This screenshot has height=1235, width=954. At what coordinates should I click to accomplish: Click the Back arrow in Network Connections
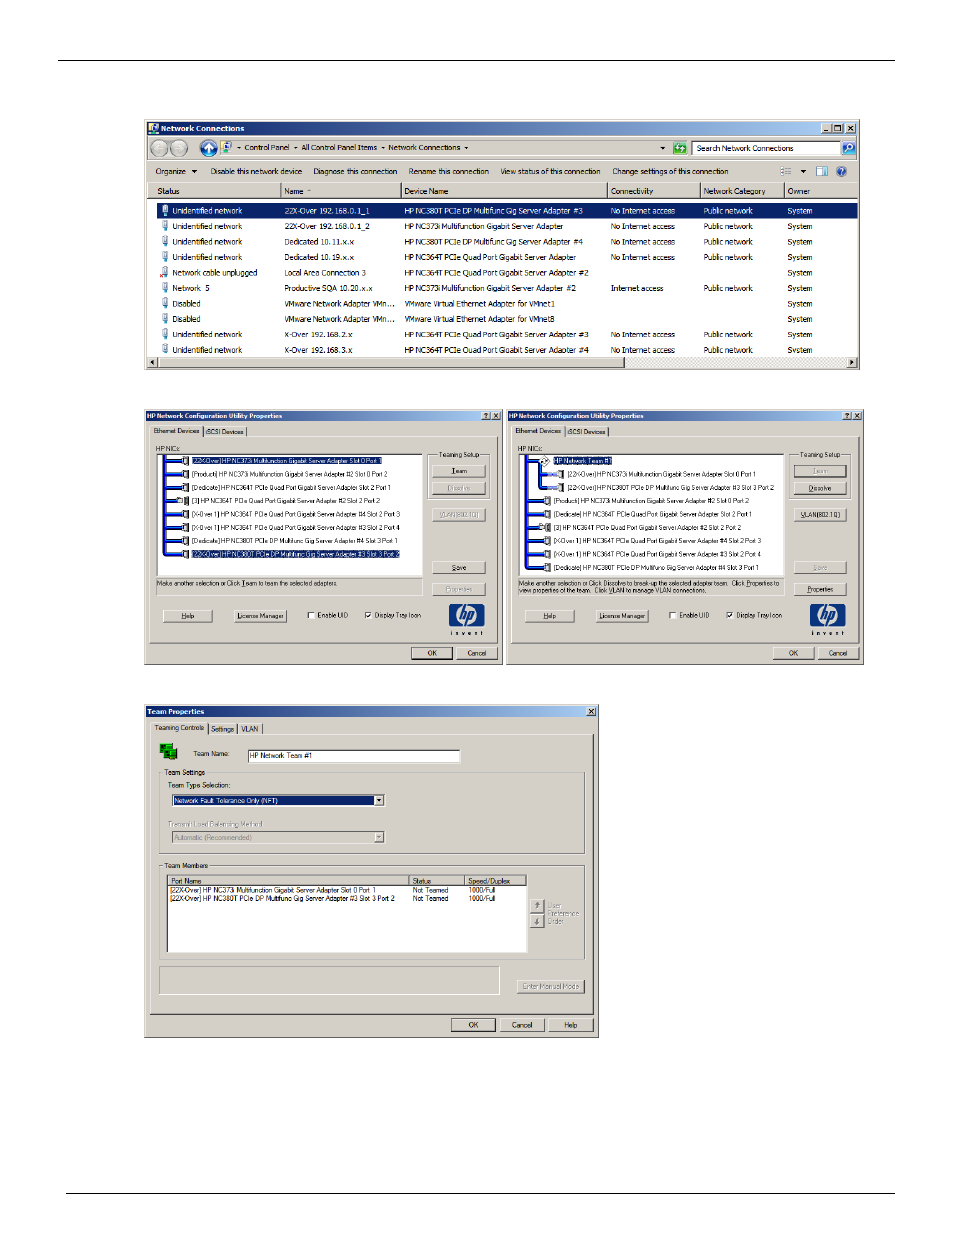[x=159, y=148]
